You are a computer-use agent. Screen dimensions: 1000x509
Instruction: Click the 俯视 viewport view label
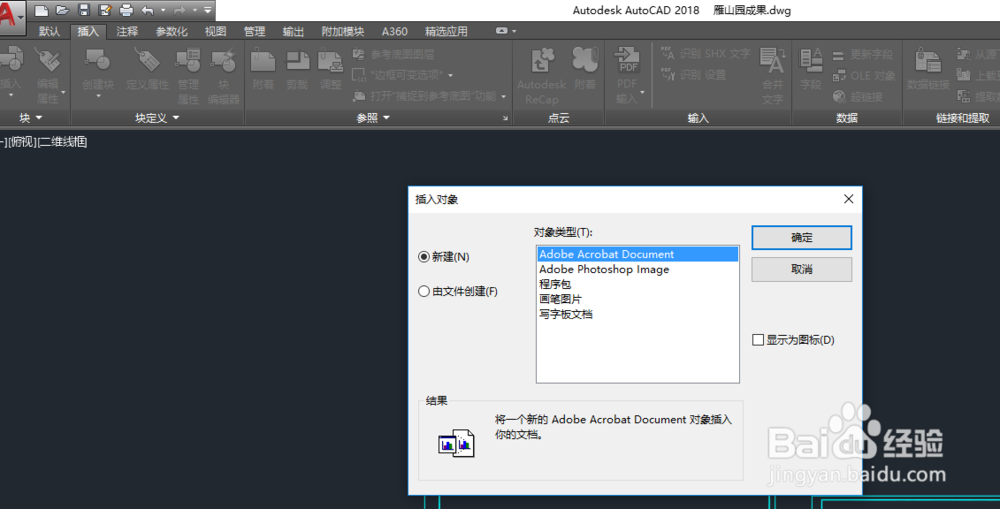pyautogui.click(x=22, y=142)
